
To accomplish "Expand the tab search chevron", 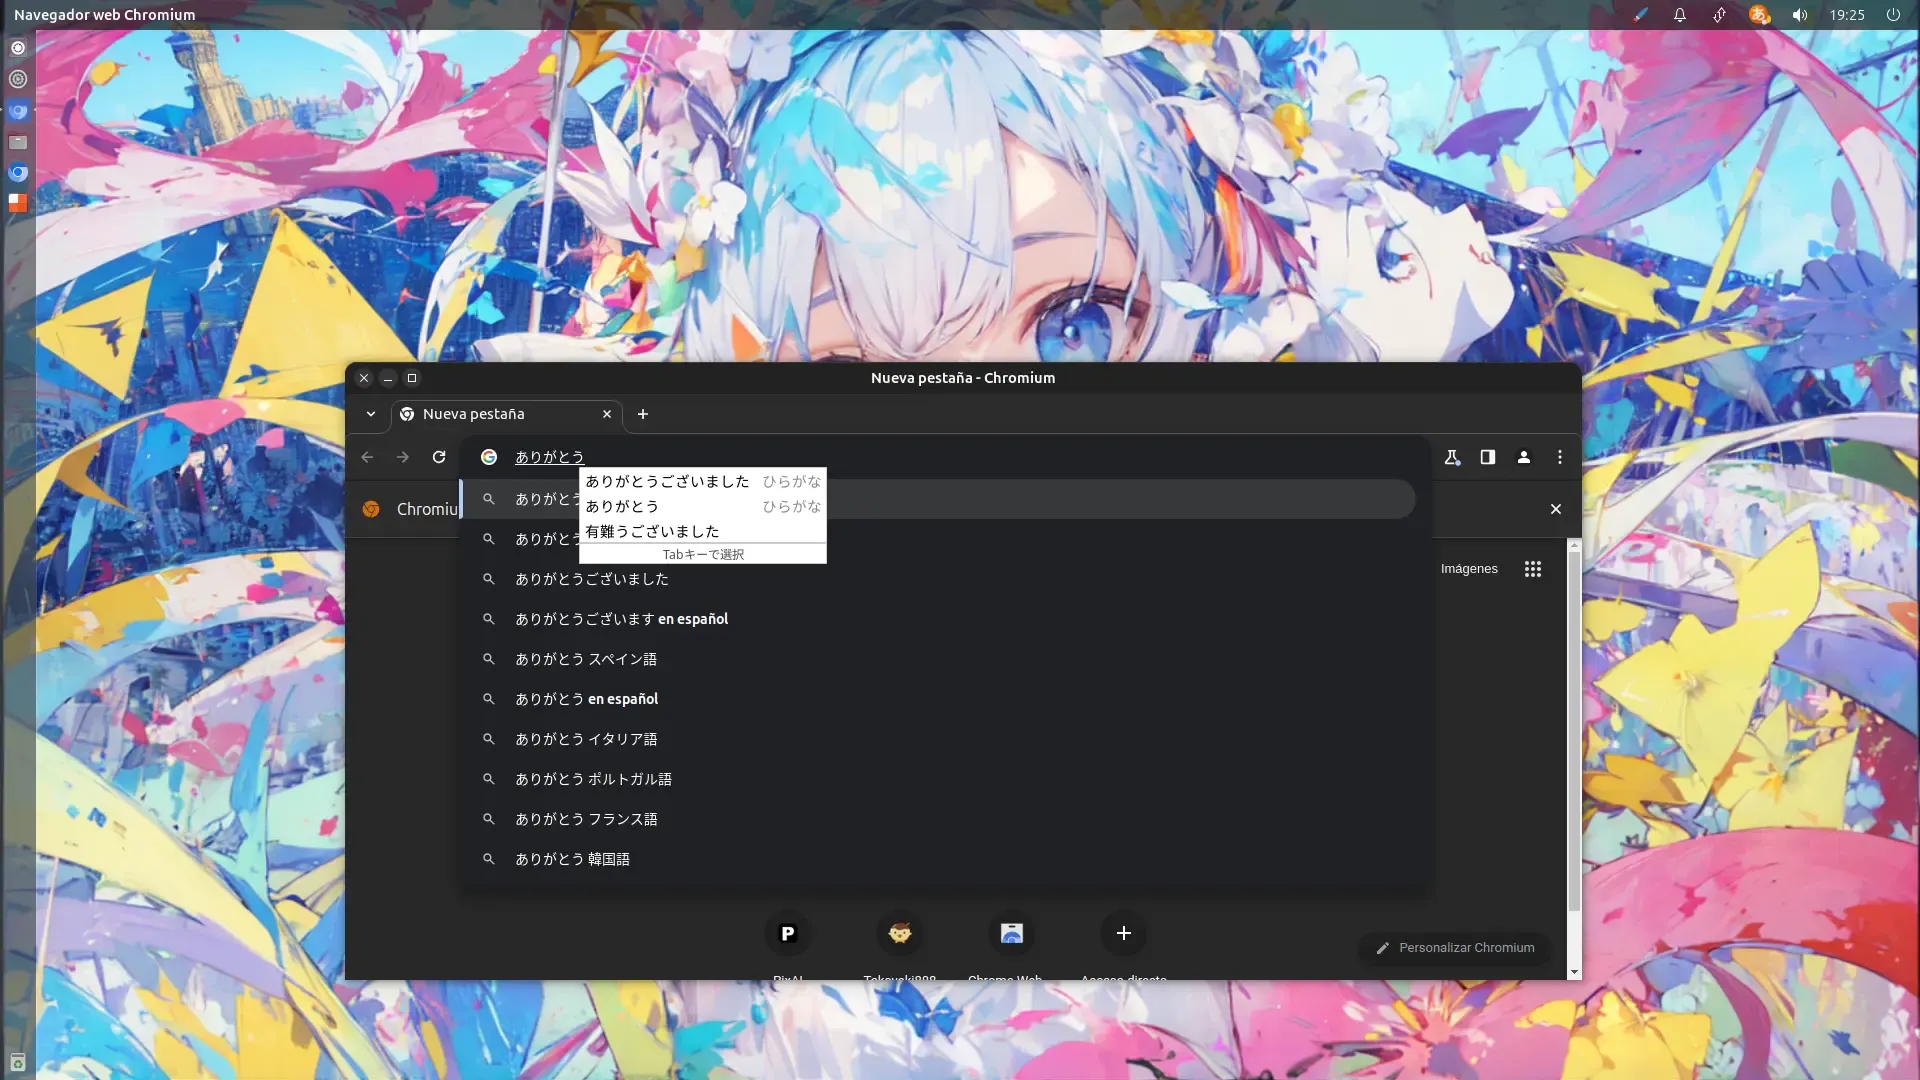I will [371, 414].
